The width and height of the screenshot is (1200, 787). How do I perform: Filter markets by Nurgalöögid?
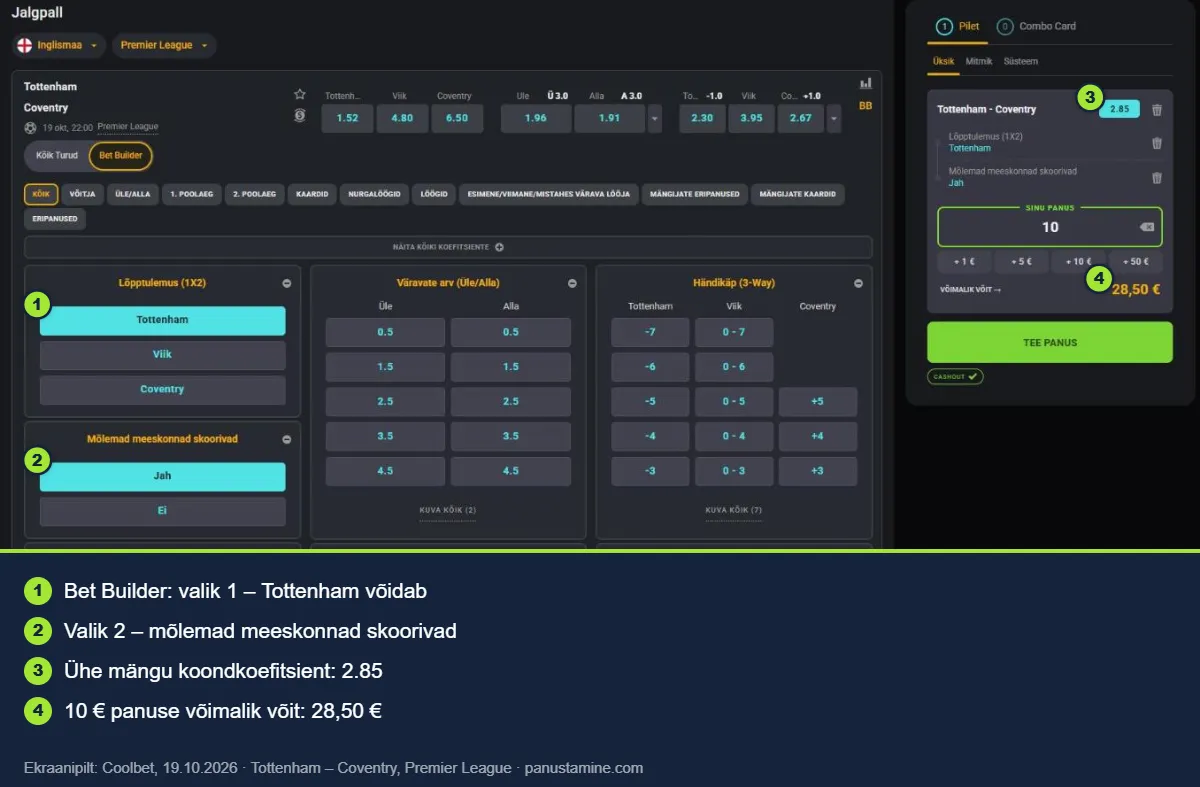374,194
